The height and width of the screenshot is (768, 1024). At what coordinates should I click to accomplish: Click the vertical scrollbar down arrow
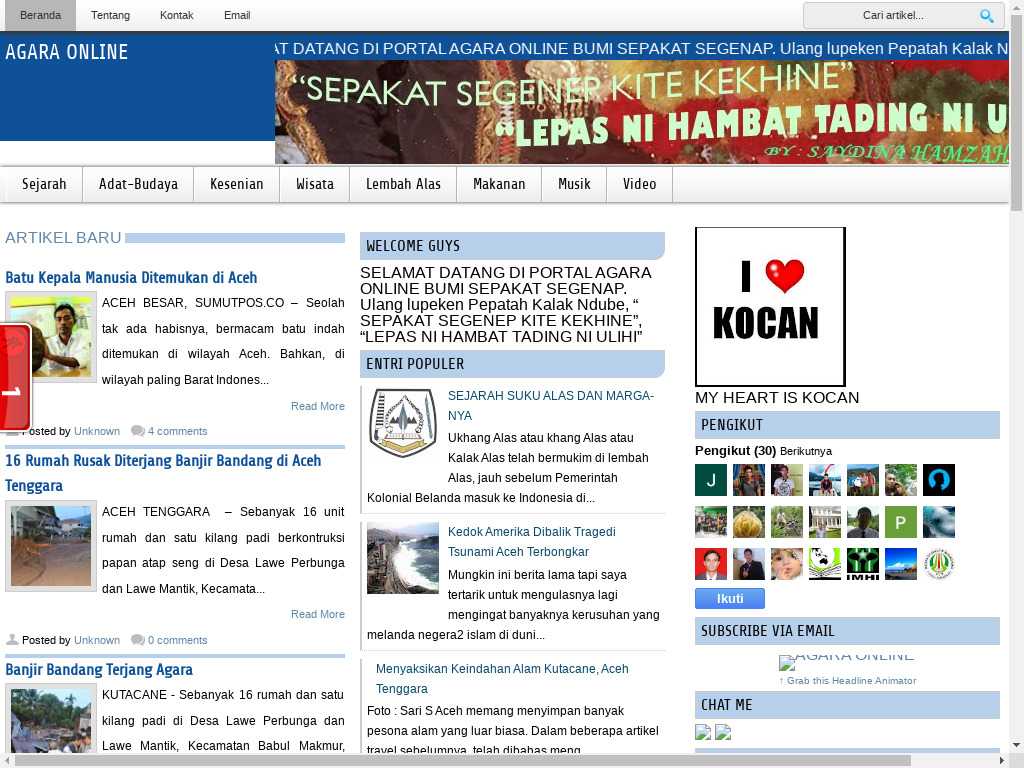click(x=1016, y=745)
